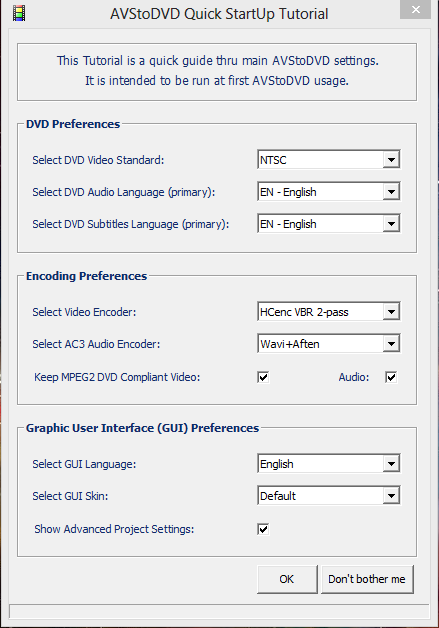Toggle Show Advanced Project Settings checkbox

coord(263,529)
